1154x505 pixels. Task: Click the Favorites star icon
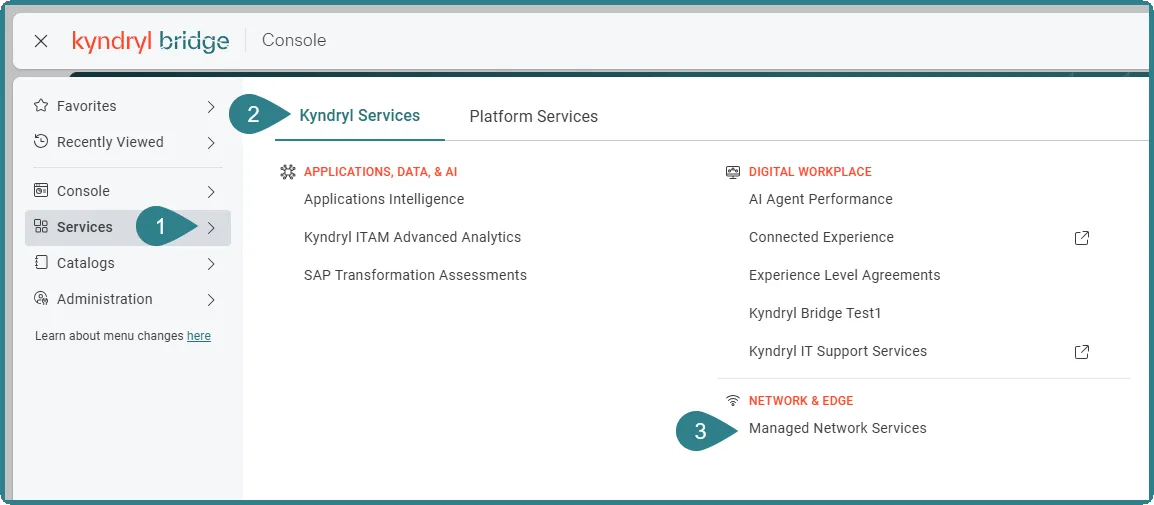tap(41, 106)
